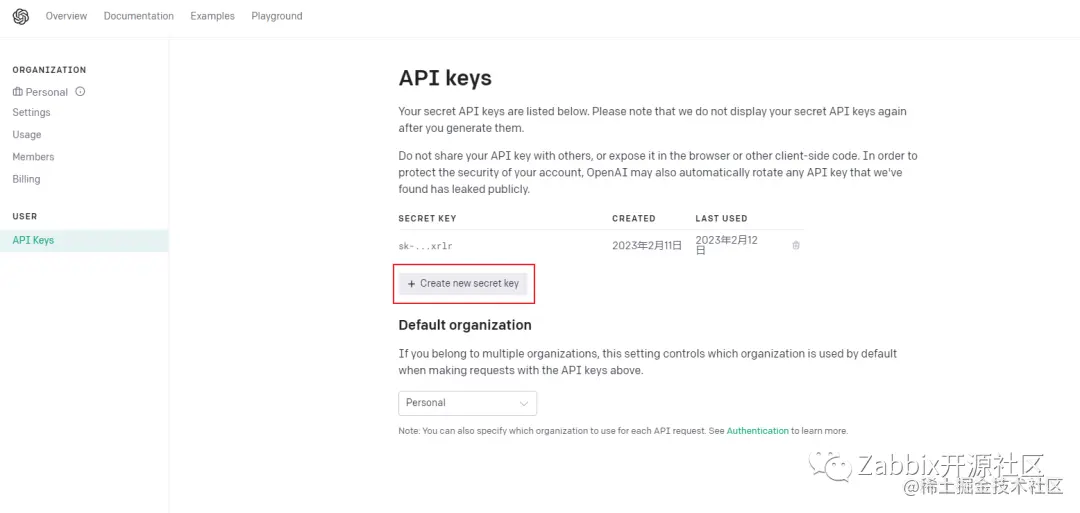Go to Members in the sidebar

[33, 157]
